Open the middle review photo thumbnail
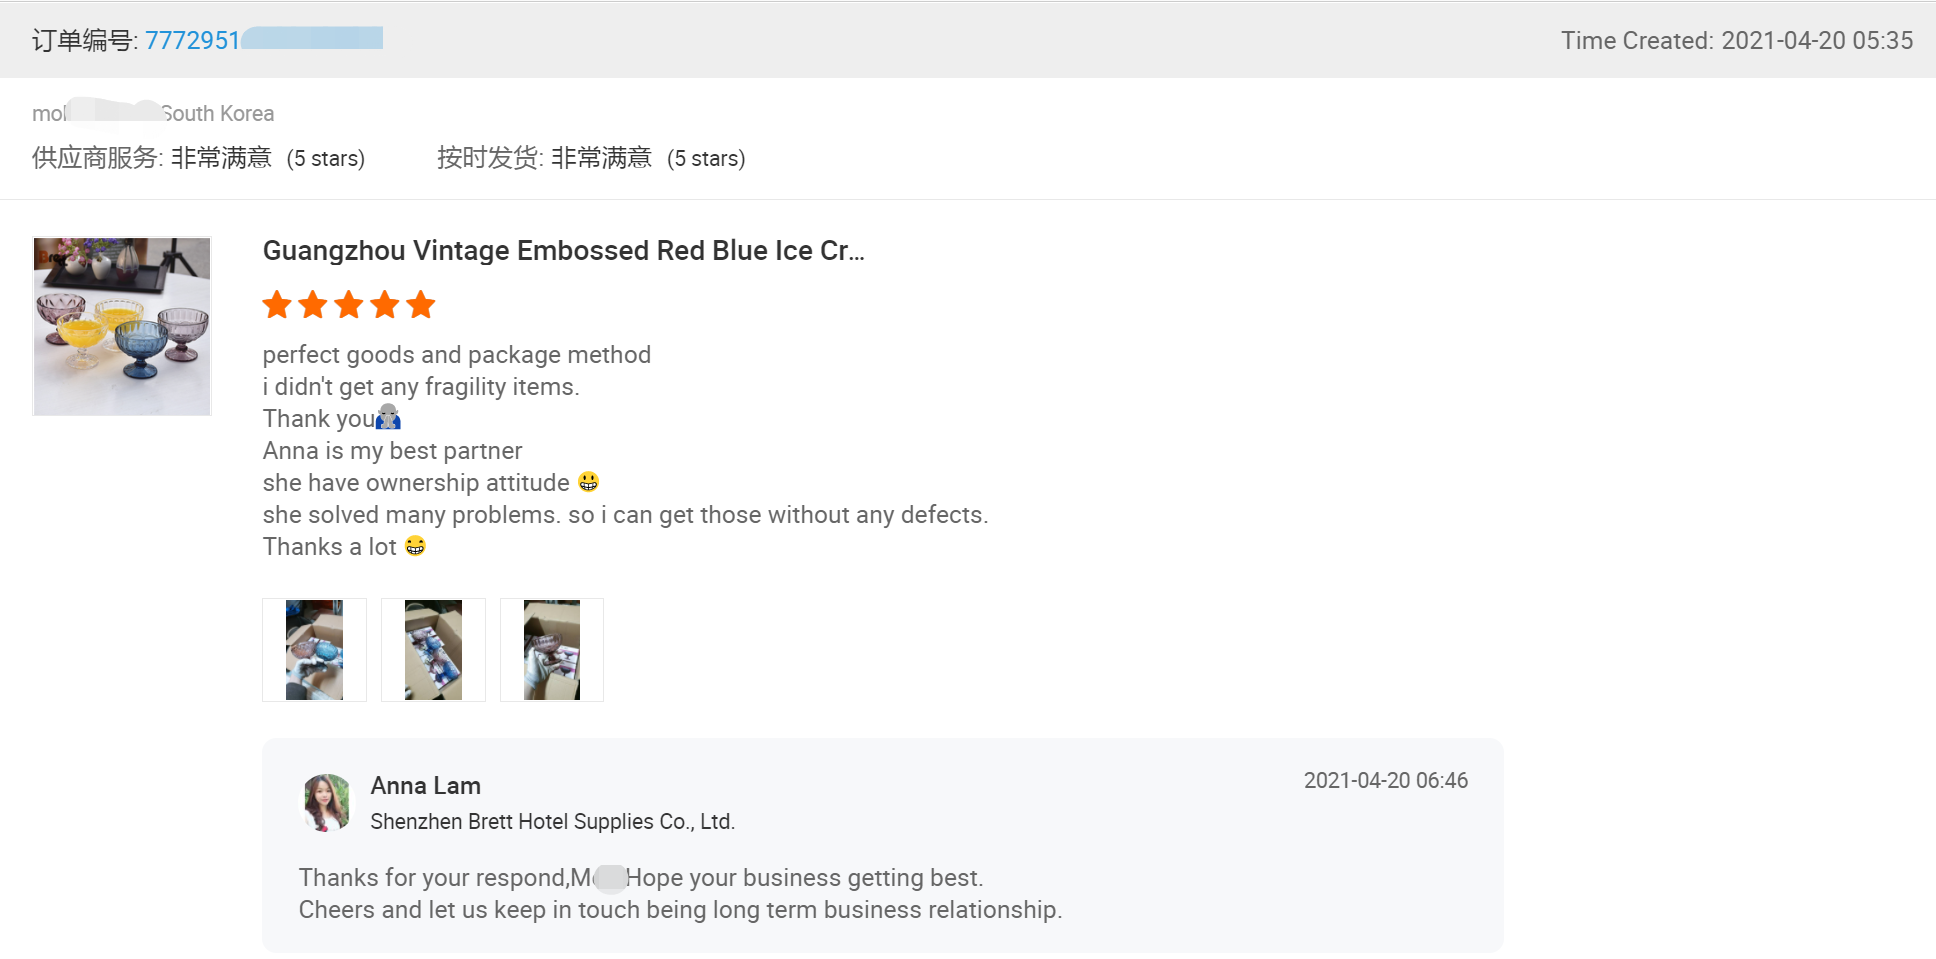The height and width of the screenshot is (959, 1936). (433, 650)
